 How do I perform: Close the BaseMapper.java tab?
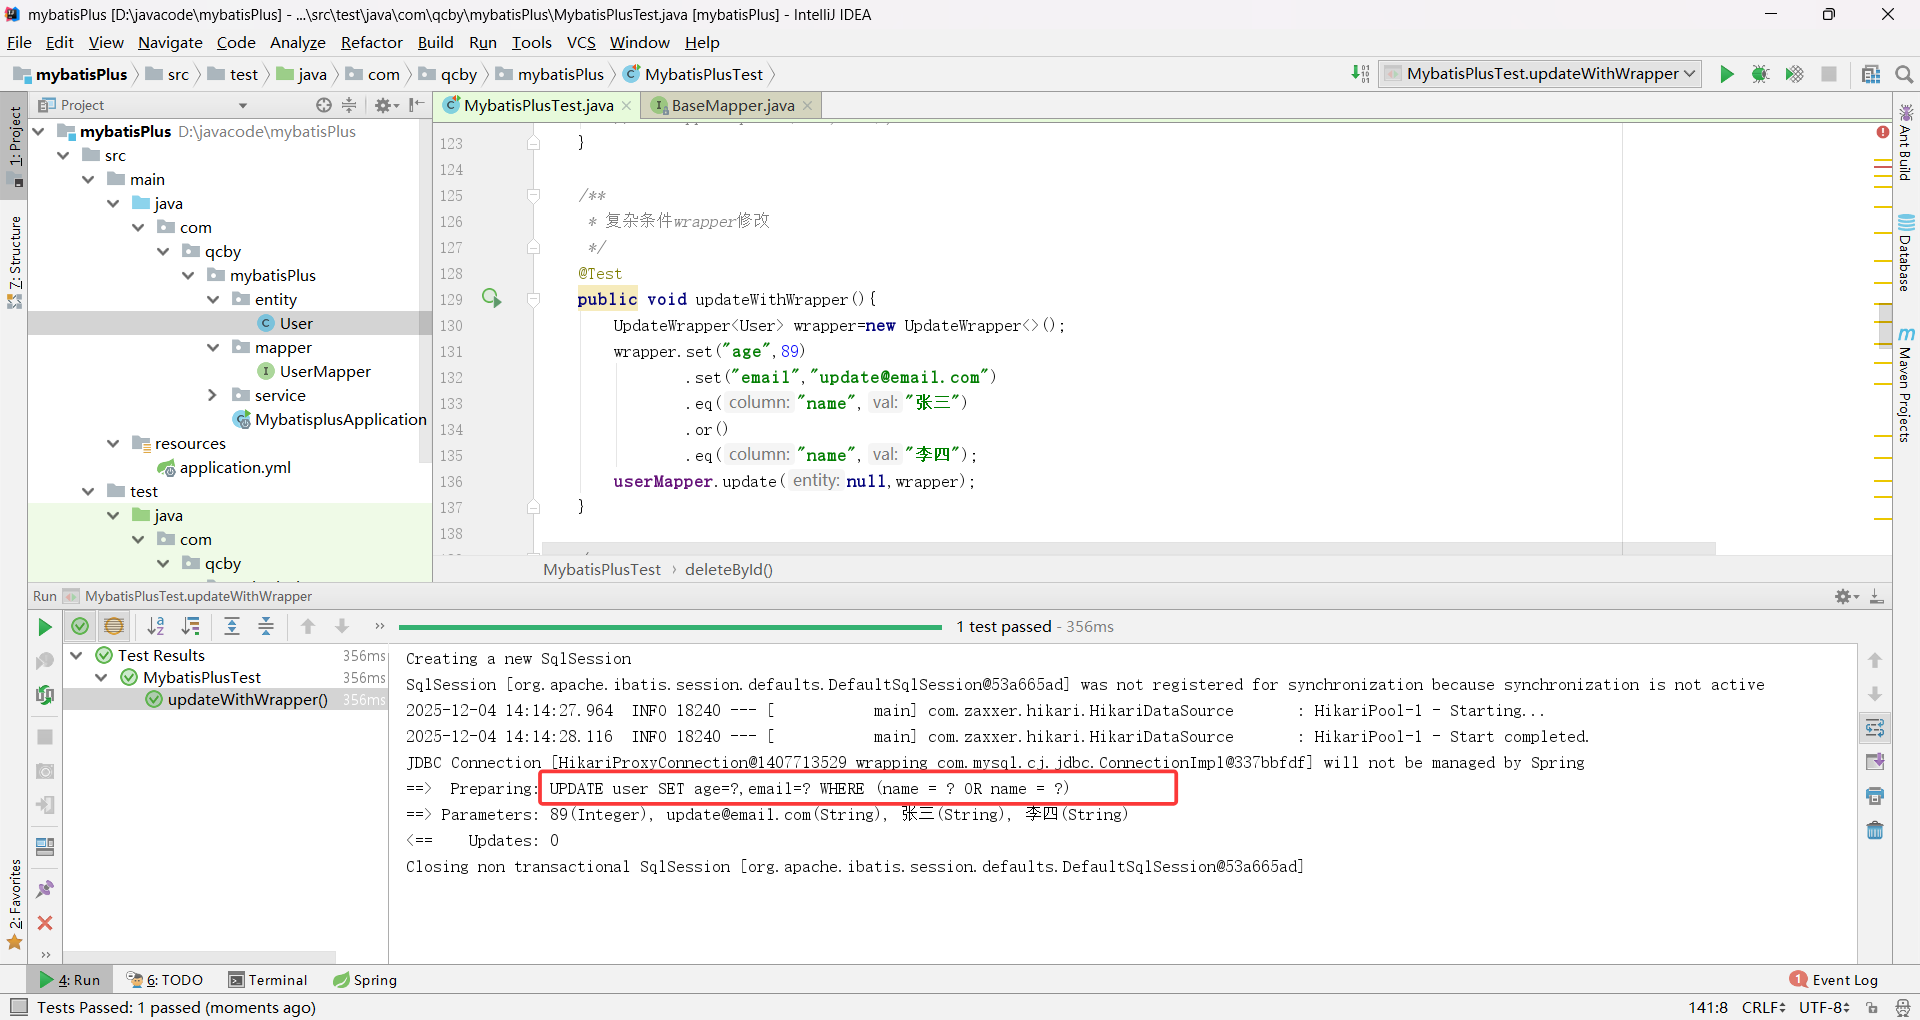(807, 105)
